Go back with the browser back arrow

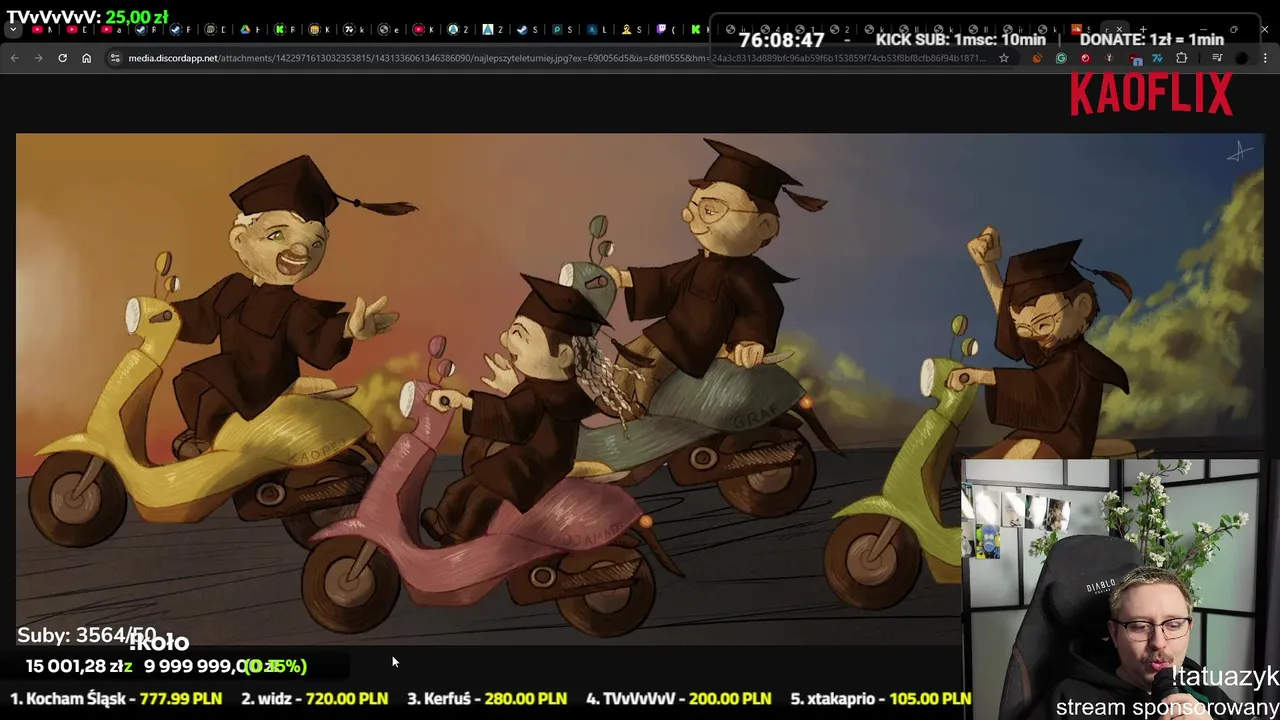15,58
